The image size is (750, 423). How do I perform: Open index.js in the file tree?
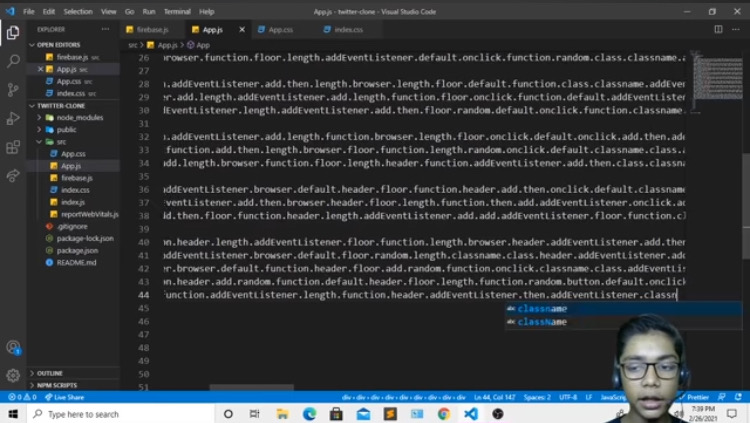72,202
